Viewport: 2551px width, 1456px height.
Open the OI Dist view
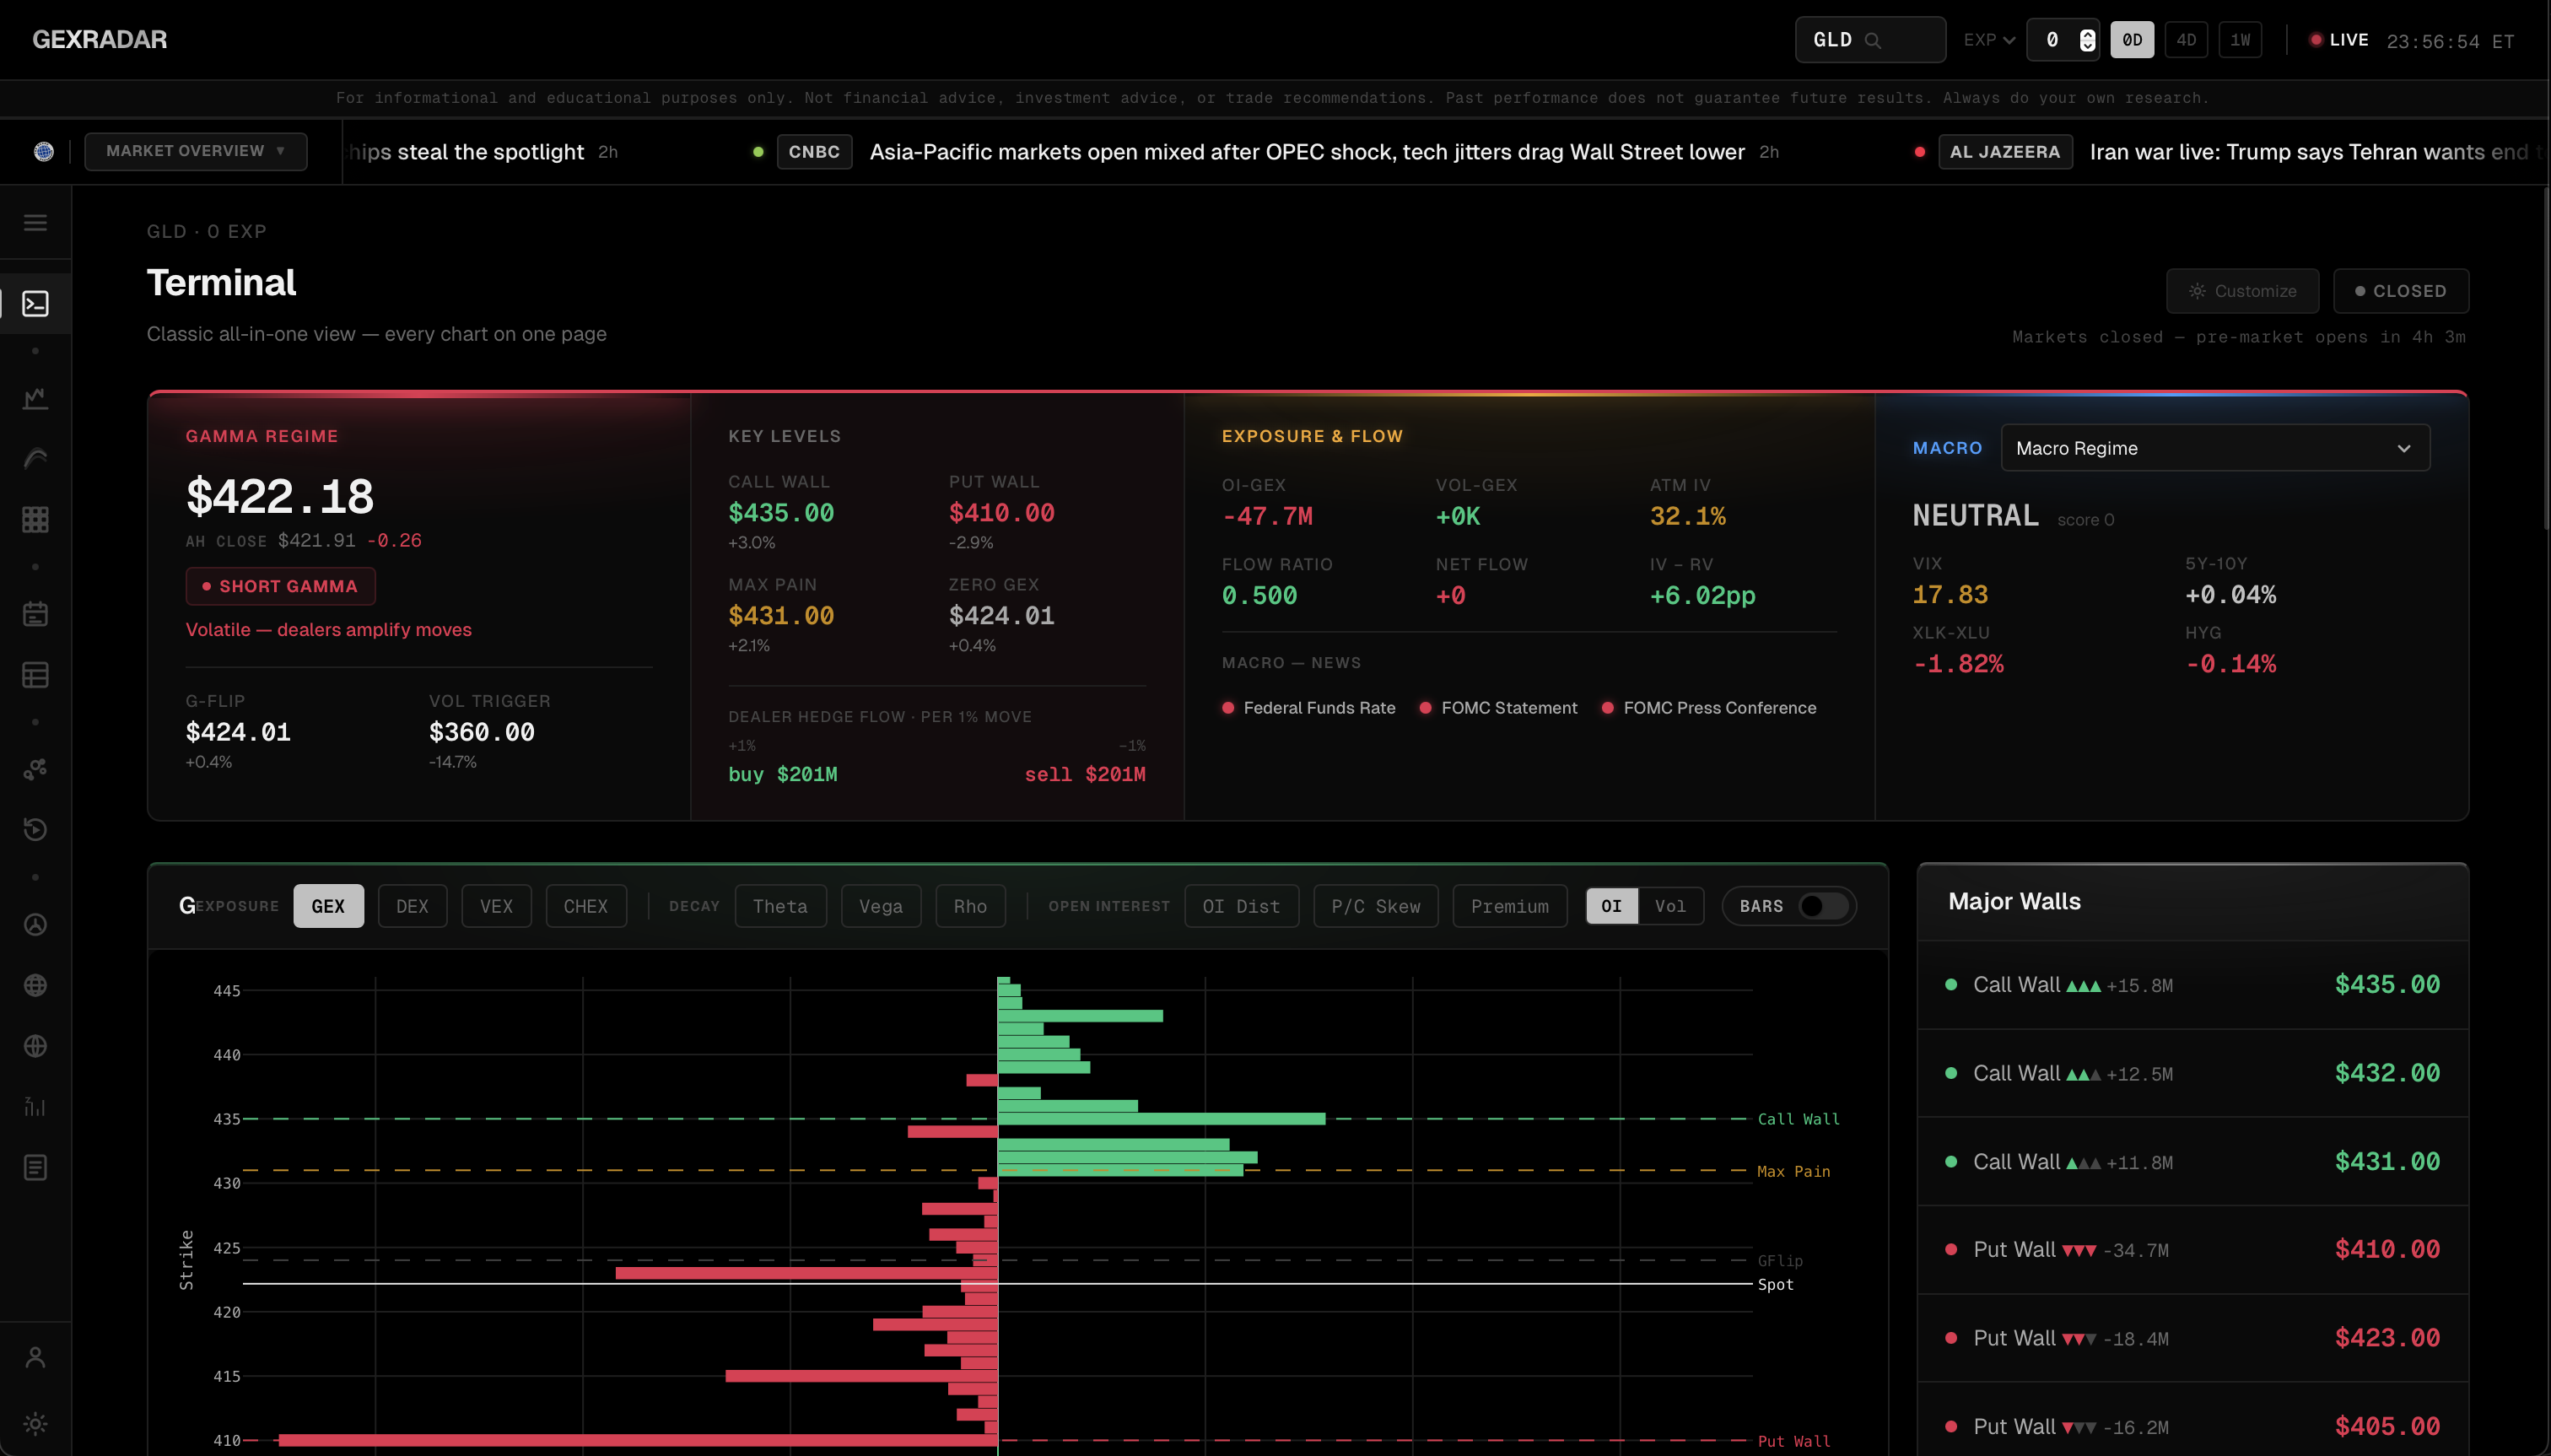(1241, 906)
